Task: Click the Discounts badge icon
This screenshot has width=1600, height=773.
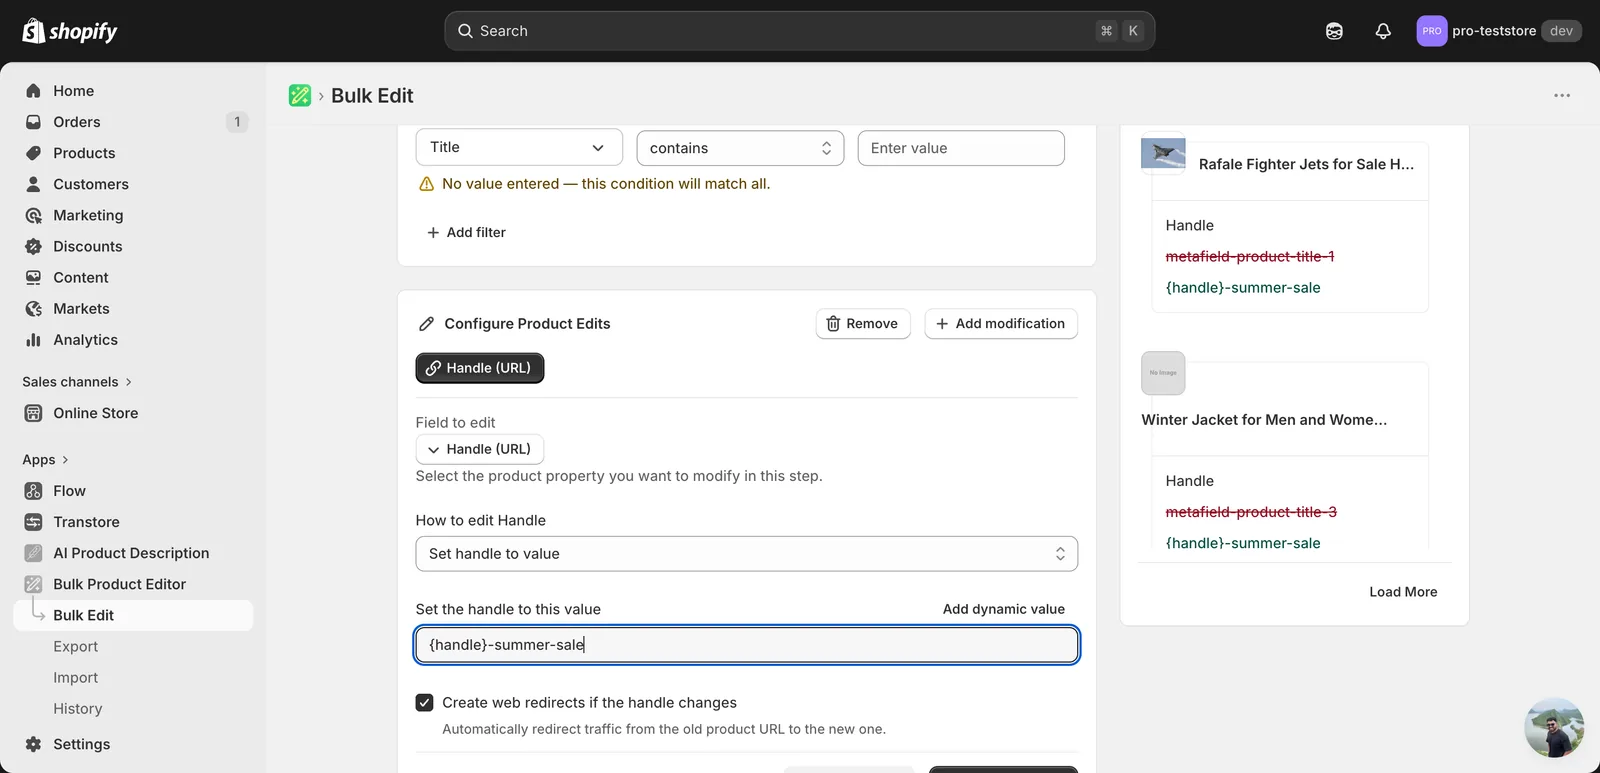Action: (33, 246)
